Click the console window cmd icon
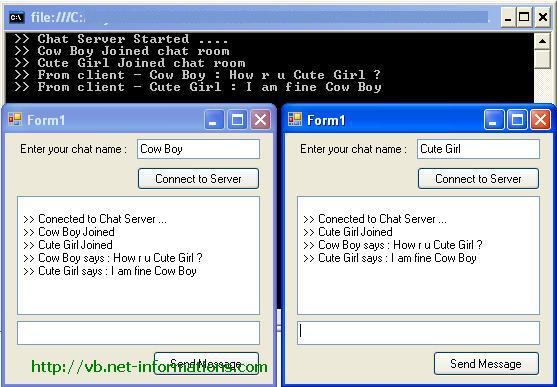 point(17,17)
